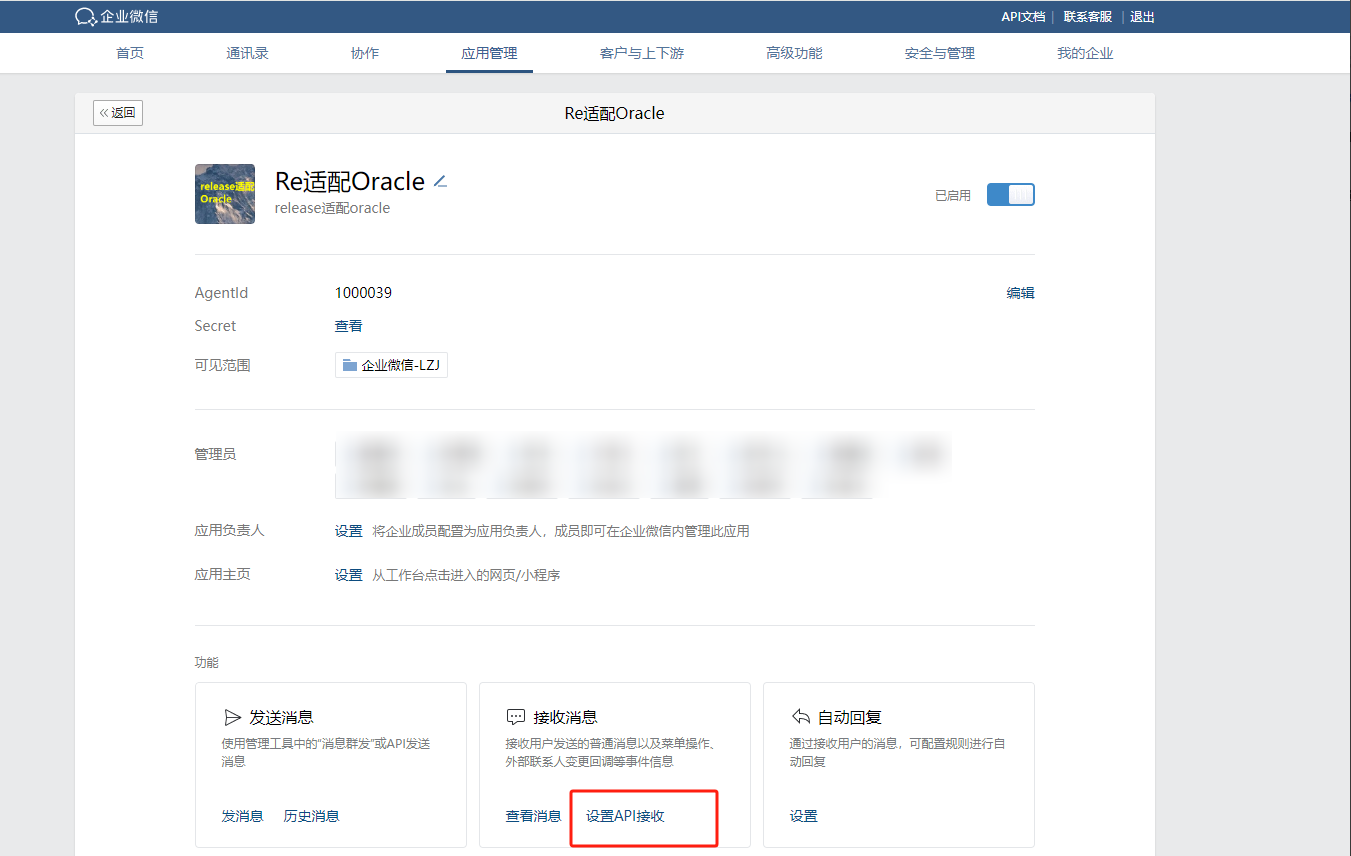Click 设置 for 应用主页
This screenshot has width=1351, height=856.
pyautogui.click(x=348, y=575)
